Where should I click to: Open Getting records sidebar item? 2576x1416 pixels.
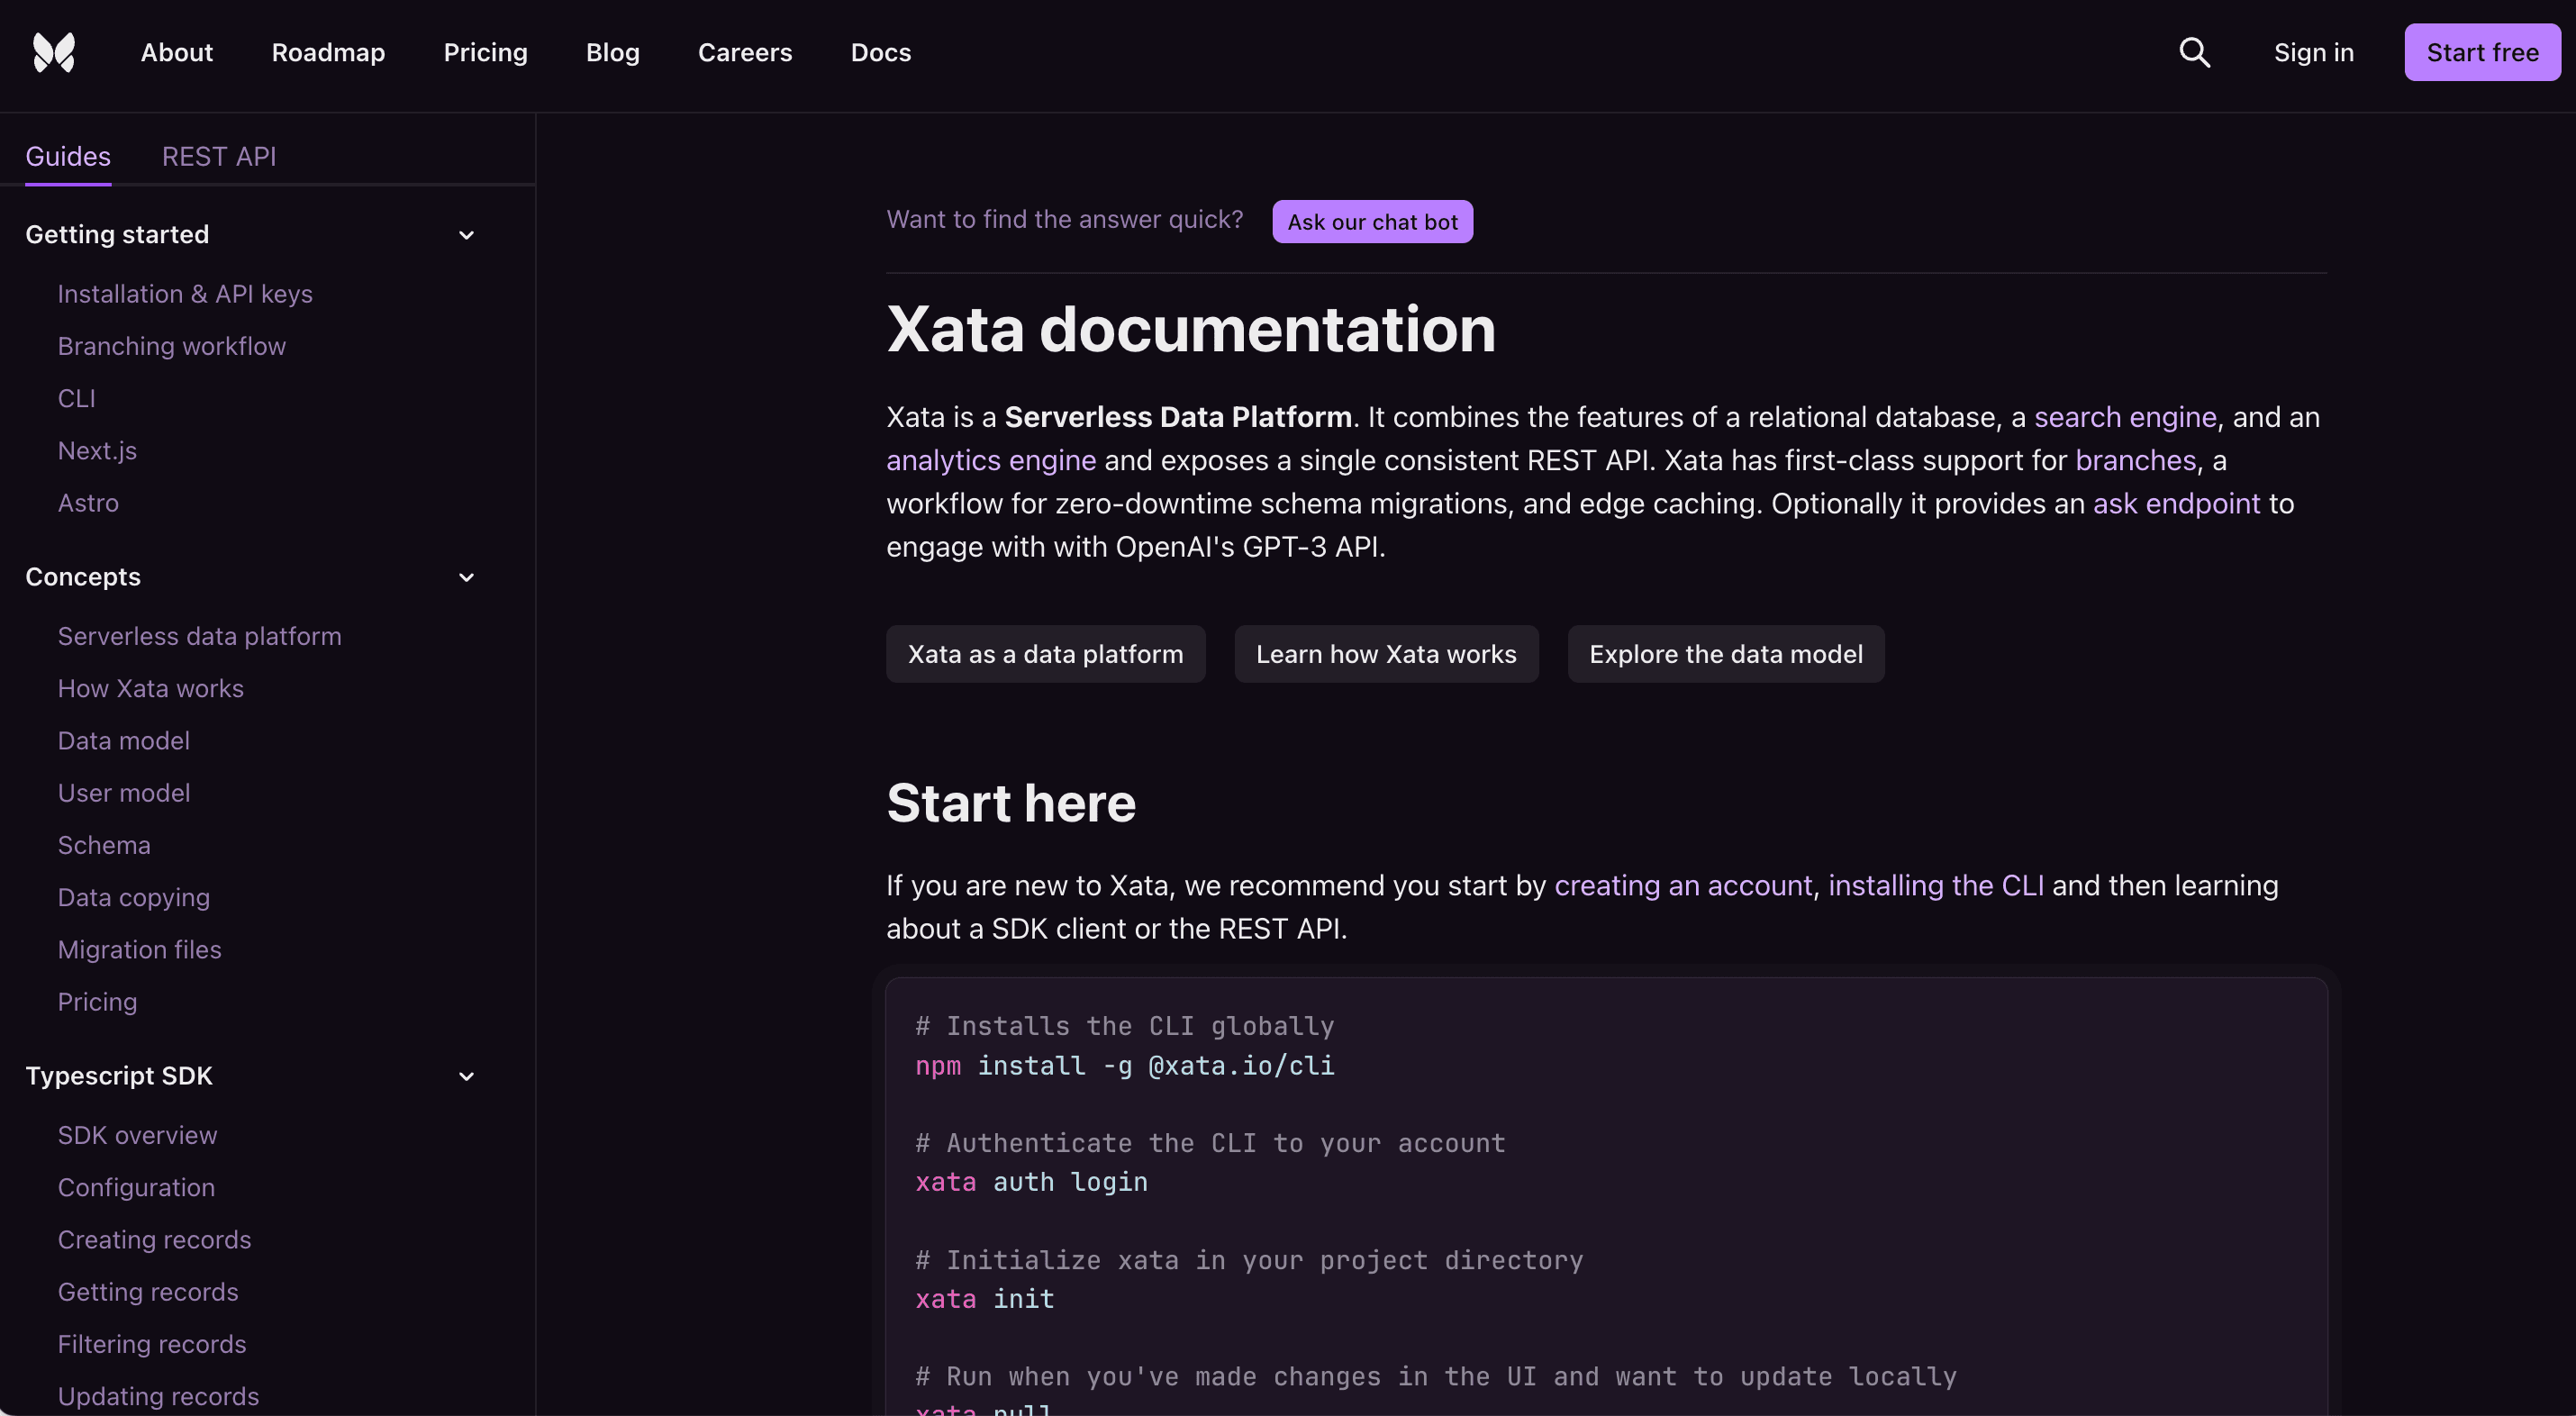tap(148, 1292)
